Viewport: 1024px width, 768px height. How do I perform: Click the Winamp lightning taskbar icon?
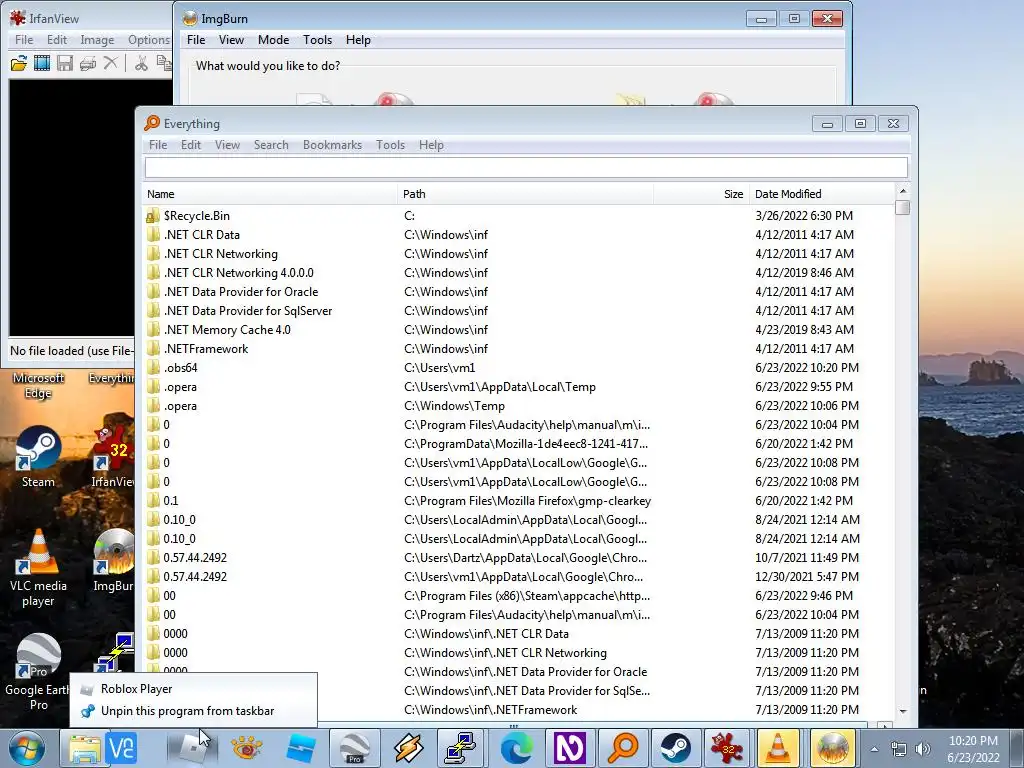click(x=408, y=748)
